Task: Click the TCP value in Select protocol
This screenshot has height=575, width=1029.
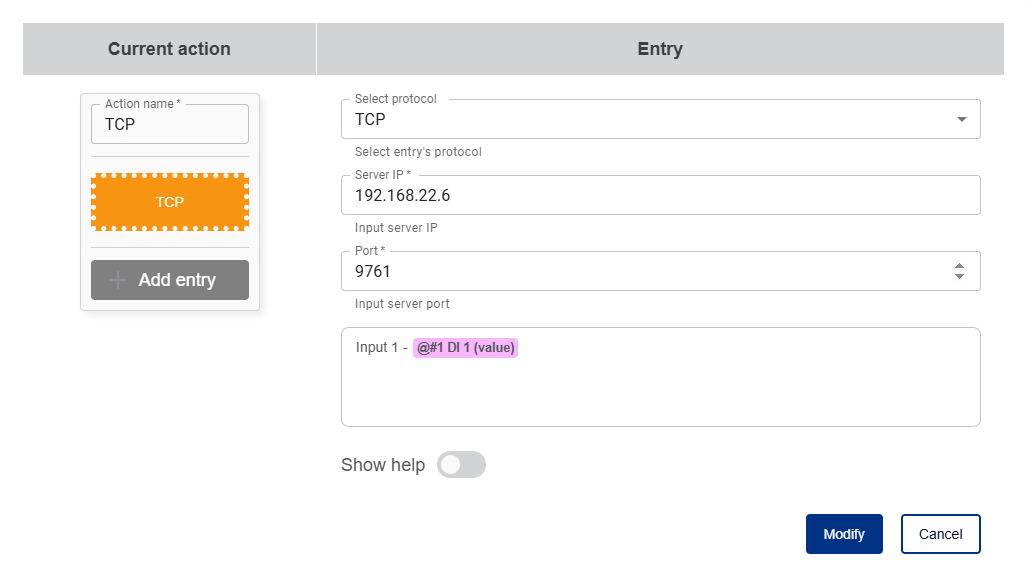Action: (x=371, y=119)
